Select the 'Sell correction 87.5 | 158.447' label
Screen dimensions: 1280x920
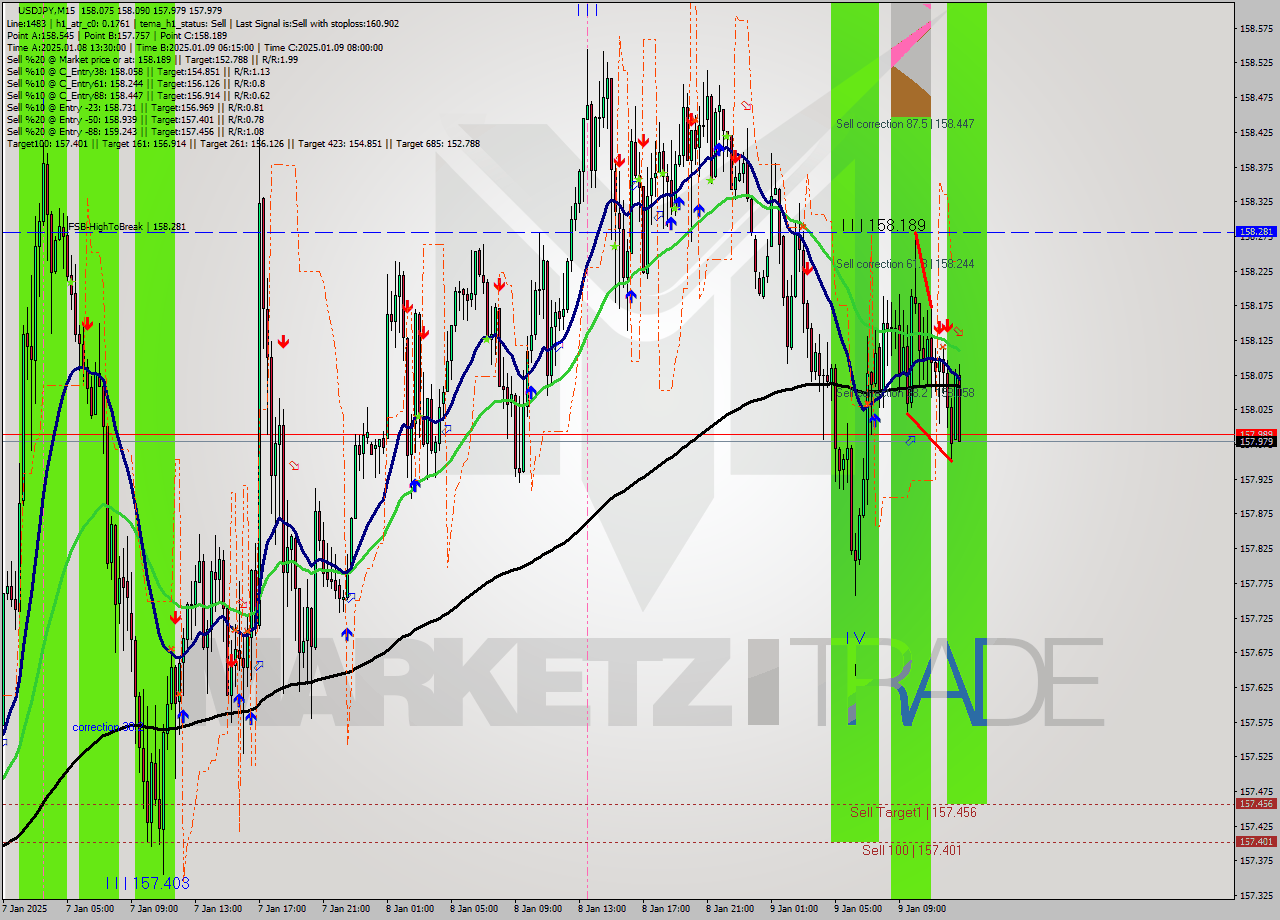pyautogui.click(x=905, y=124)
